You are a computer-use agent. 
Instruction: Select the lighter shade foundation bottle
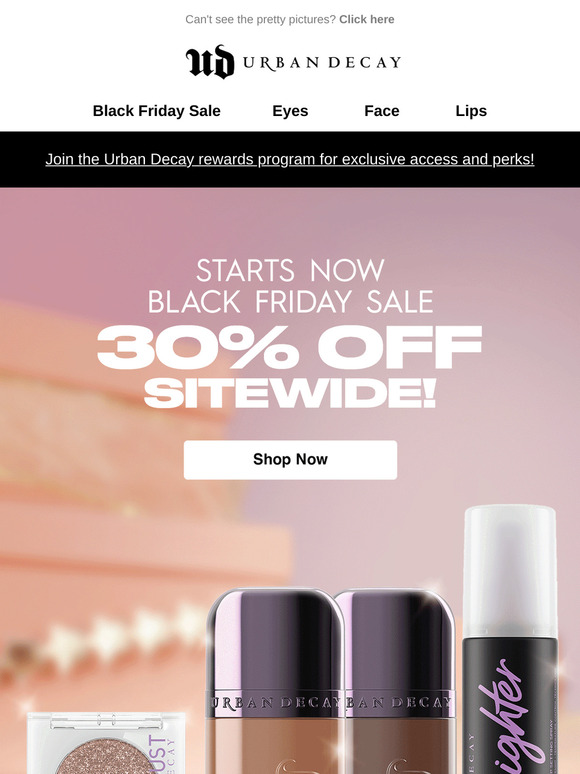point(275,681)
